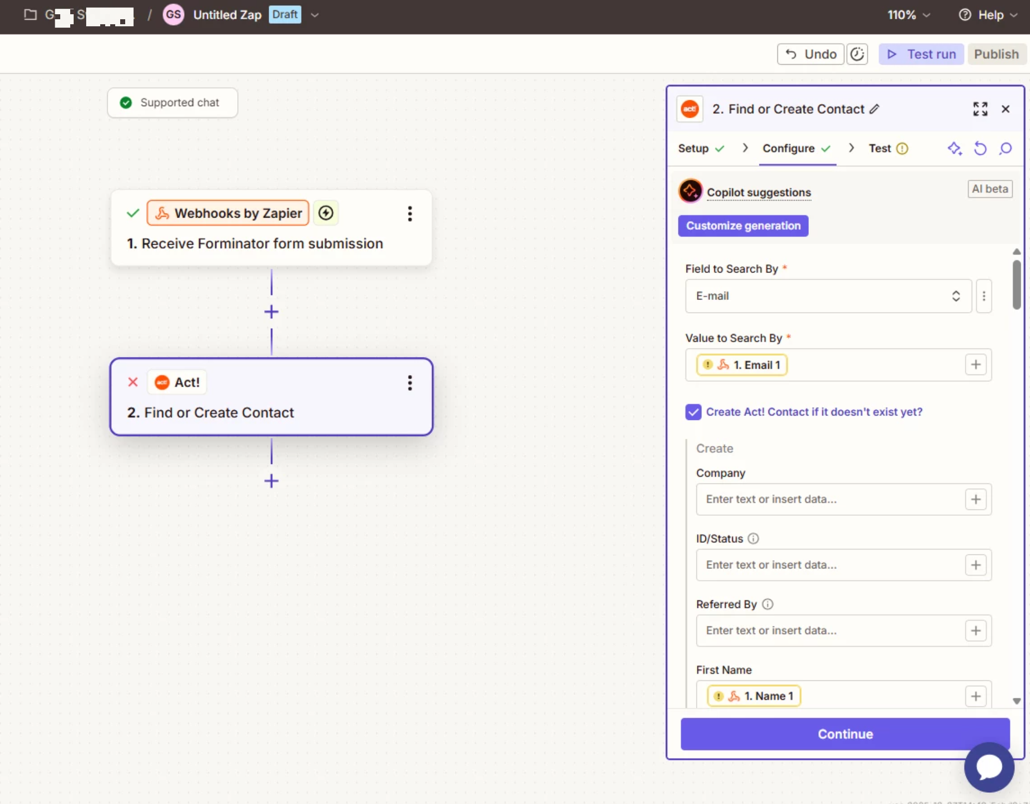Add step between Webhooks and Act!
This screenshot has width=1030, height=804.
(x=271, y=312)
